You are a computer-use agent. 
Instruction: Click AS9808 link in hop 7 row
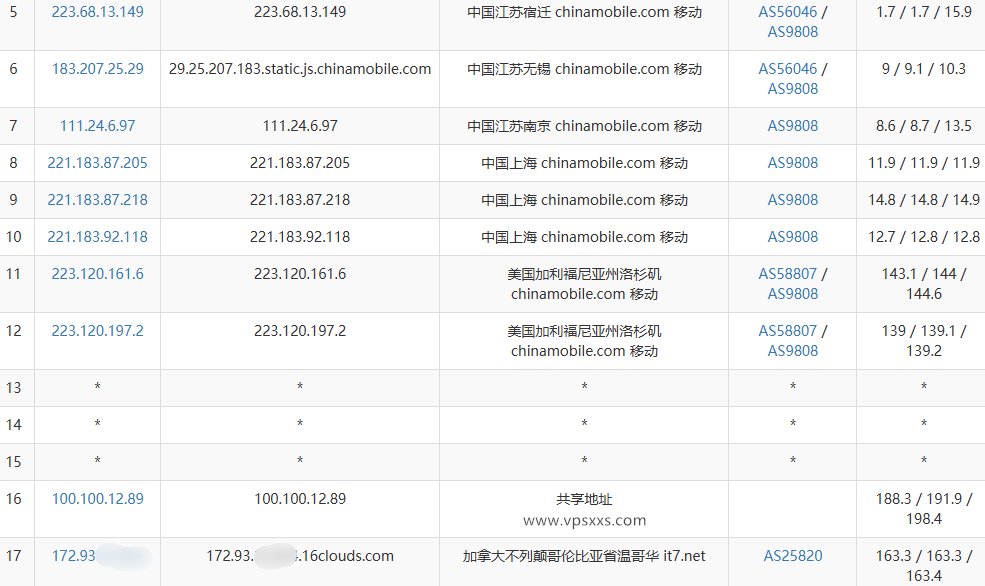tap(793, 126)
